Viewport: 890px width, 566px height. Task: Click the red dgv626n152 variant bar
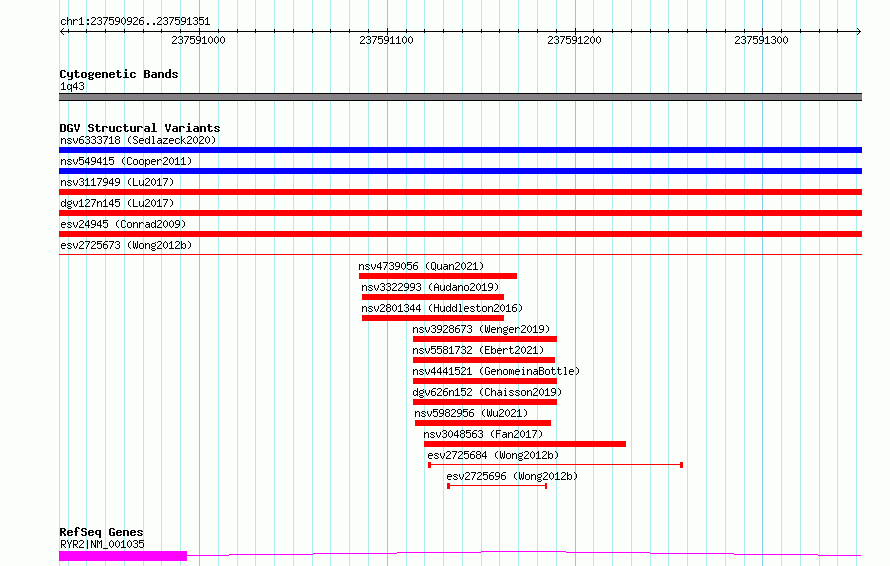coord(485,402)
